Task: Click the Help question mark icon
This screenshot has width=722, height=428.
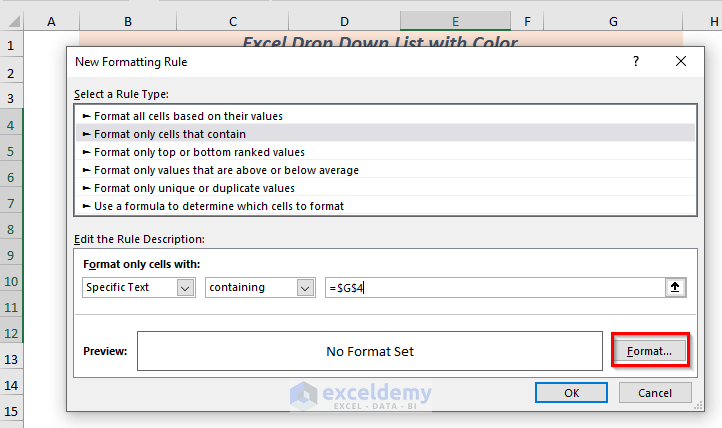Action: pos(636,62)
